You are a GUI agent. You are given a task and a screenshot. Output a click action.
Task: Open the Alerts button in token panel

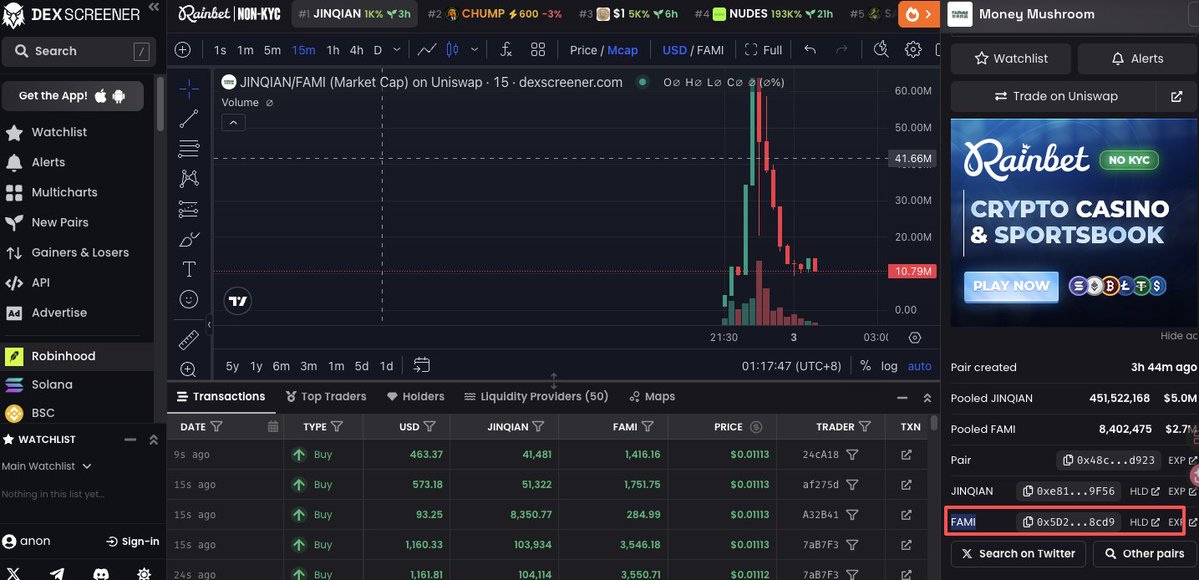tap(1137, 59)
